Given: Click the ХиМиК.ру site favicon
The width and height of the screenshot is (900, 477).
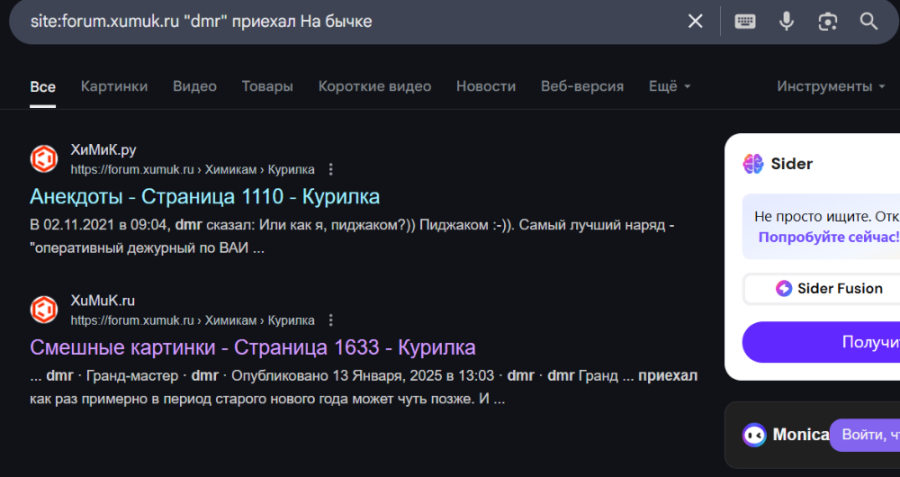Looking at the screenshot, I should coord(44,159).
